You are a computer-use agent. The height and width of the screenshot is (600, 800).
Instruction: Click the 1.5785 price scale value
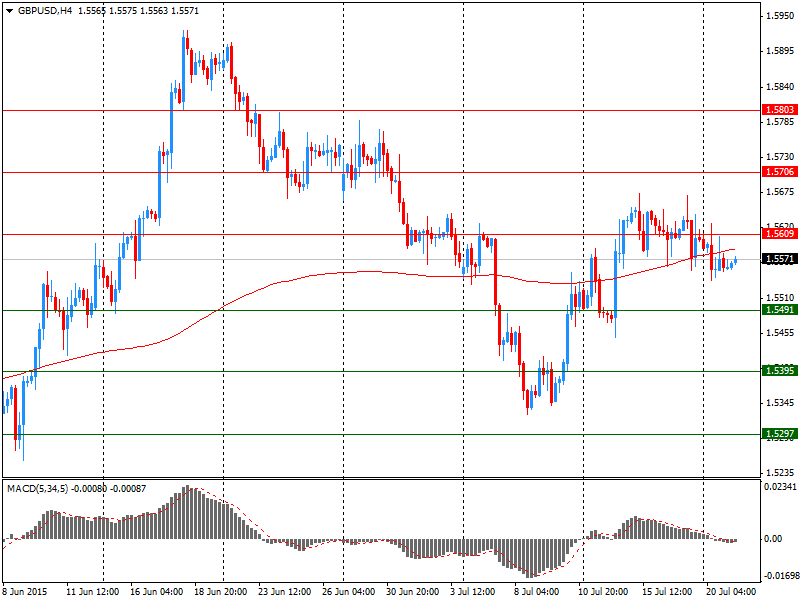tap(780, 121)
